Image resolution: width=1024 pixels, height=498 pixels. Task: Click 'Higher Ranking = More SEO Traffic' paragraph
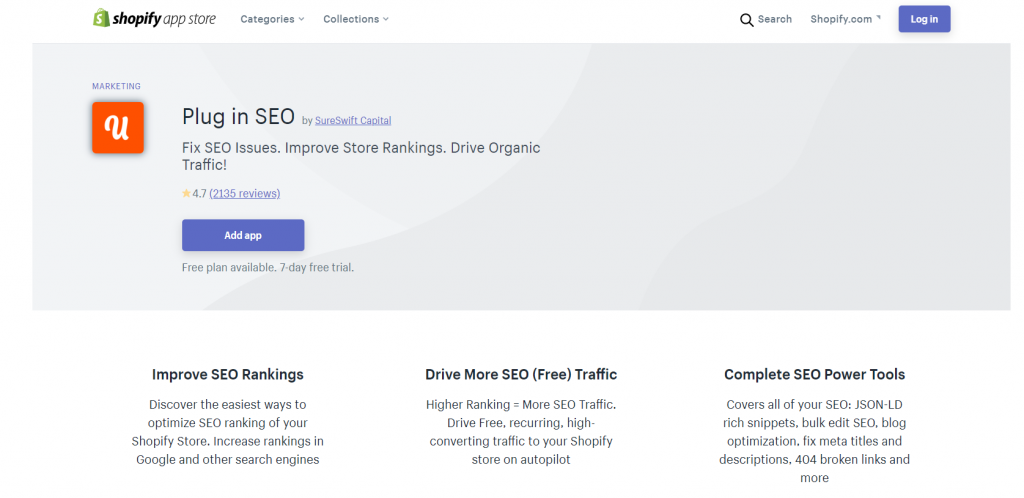click(x=521, y=431)
